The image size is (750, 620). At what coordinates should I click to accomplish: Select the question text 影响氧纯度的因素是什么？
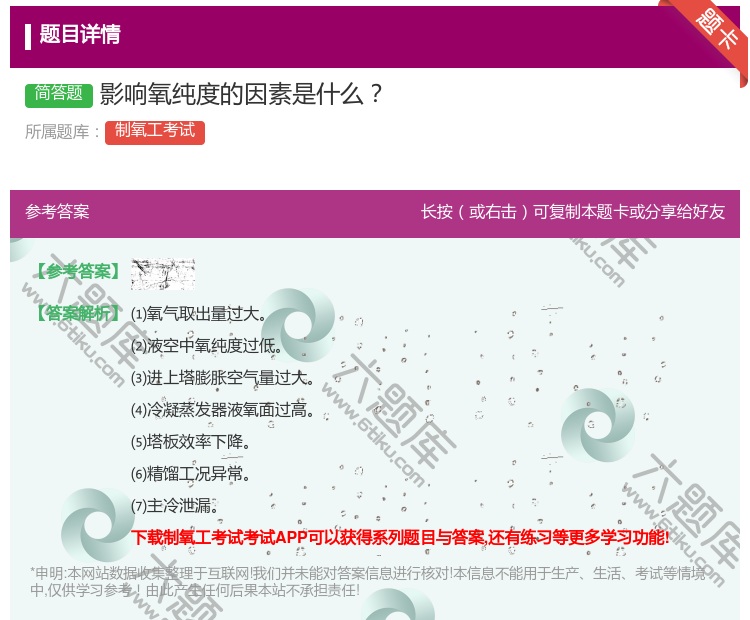click(241, 94)
